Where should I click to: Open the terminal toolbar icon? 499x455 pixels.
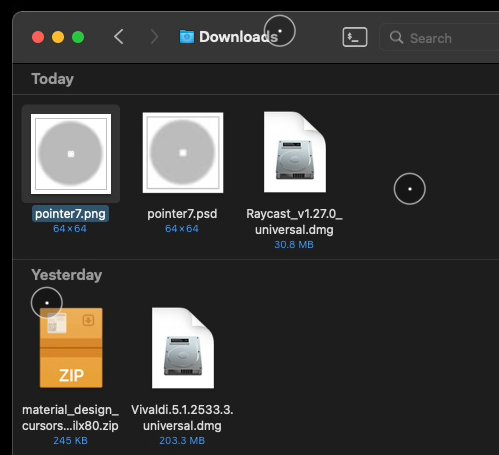tap(355, 37)
